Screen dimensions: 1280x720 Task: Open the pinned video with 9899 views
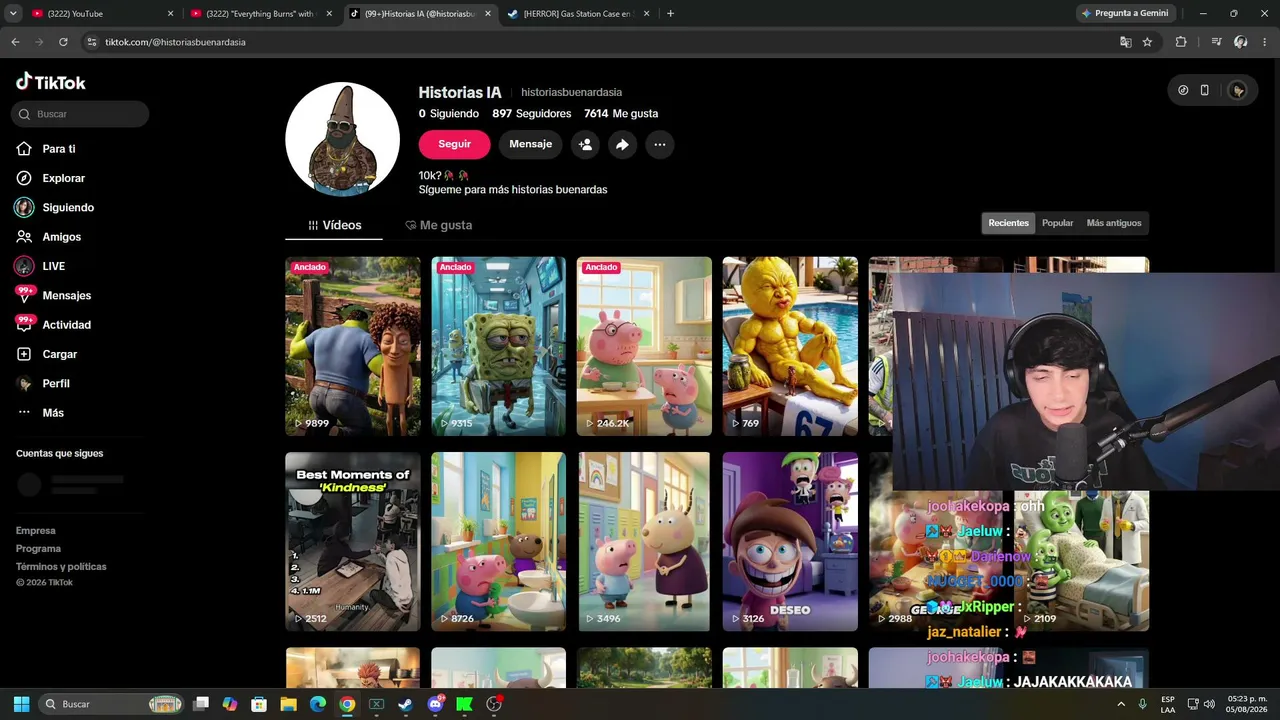tap(353, 346)
